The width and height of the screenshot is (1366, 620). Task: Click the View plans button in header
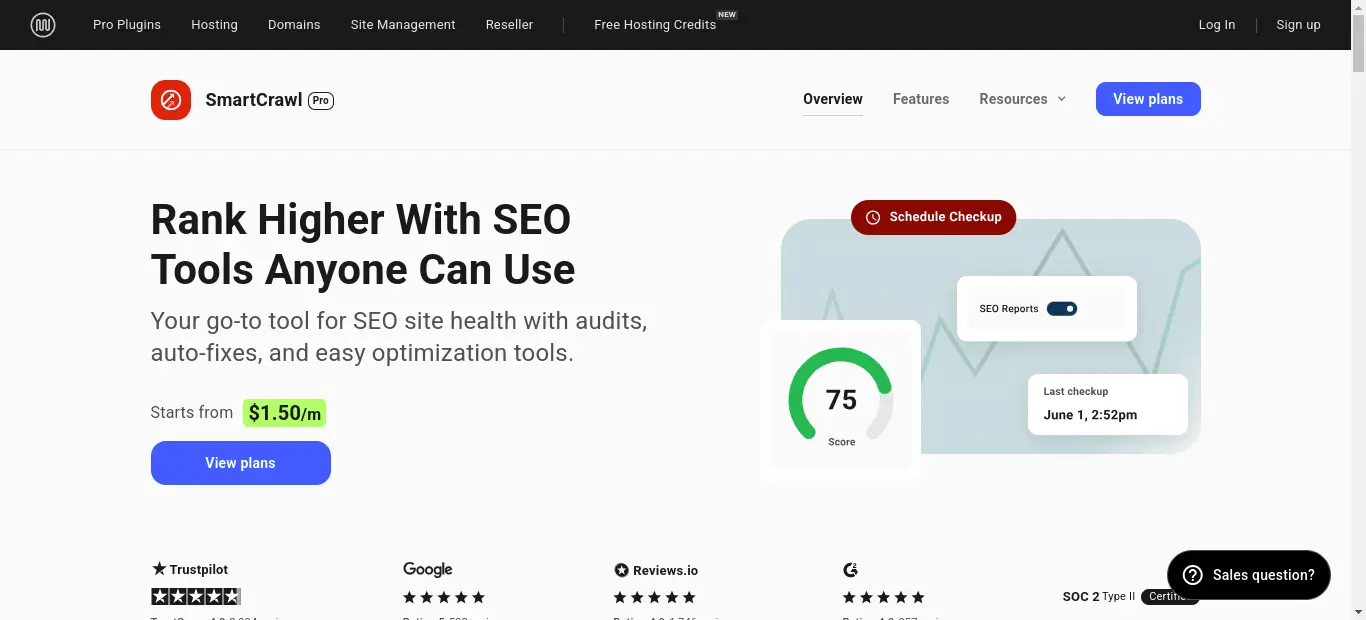(x=1147, y=99)
